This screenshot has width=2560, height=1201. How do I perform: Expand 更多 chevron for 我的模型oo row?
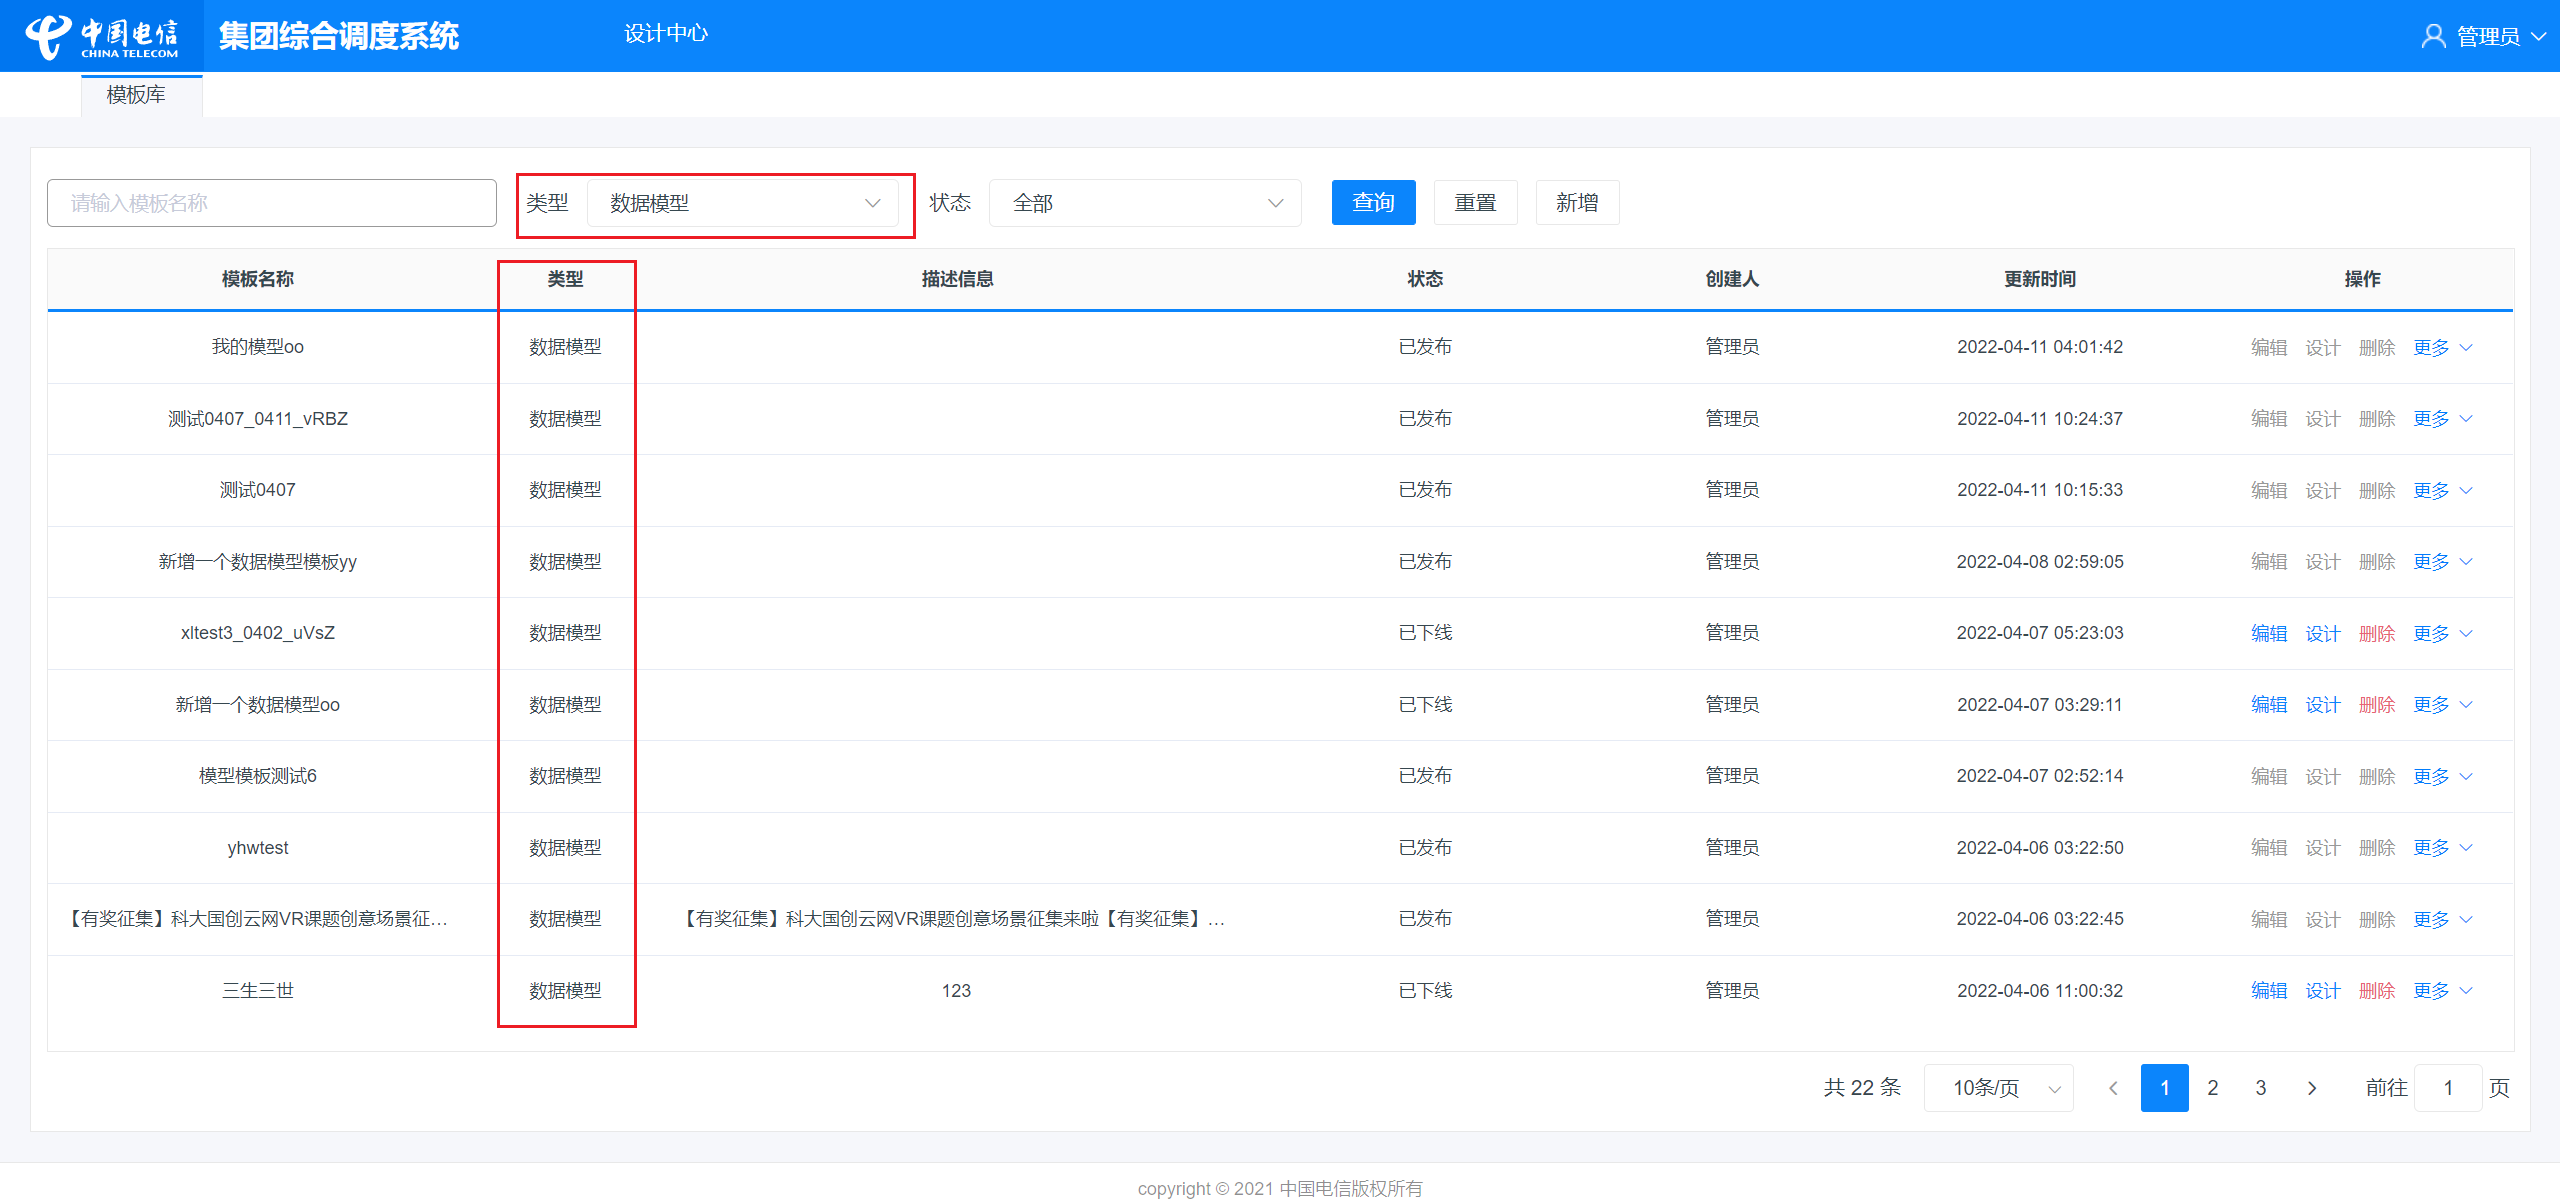2466,348
